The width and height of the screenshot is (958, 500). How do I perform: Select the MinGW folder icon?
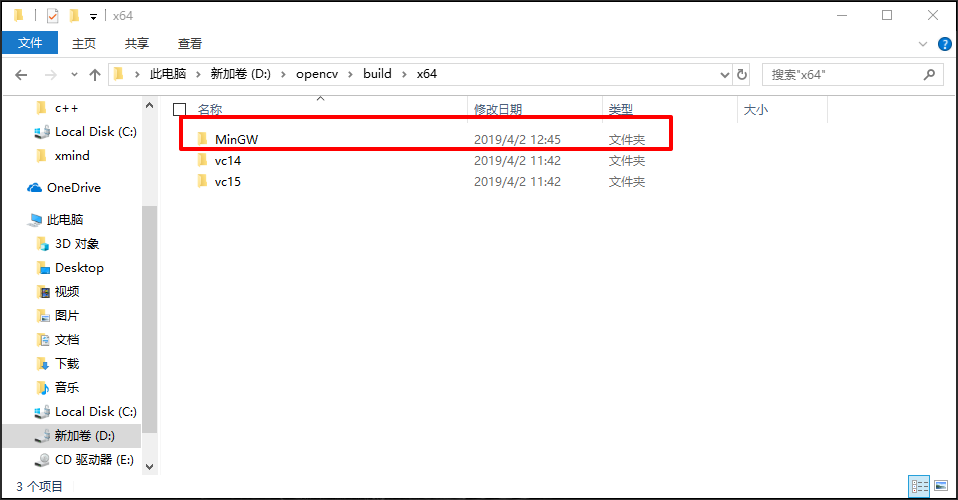pos(203,139)
